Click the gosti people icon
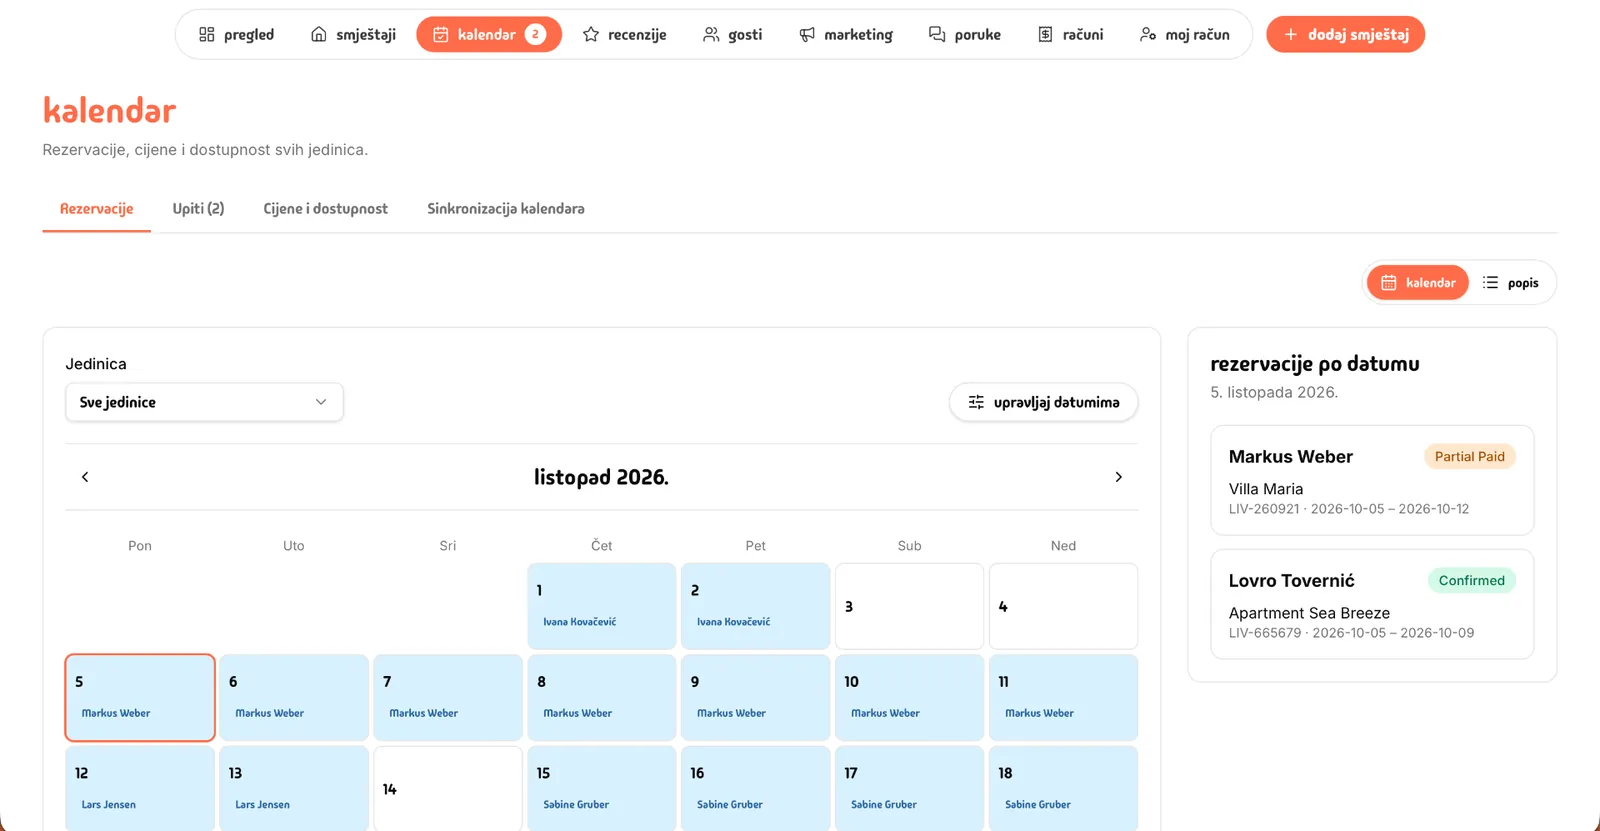 pyautogui.click(x=711, y=34)
